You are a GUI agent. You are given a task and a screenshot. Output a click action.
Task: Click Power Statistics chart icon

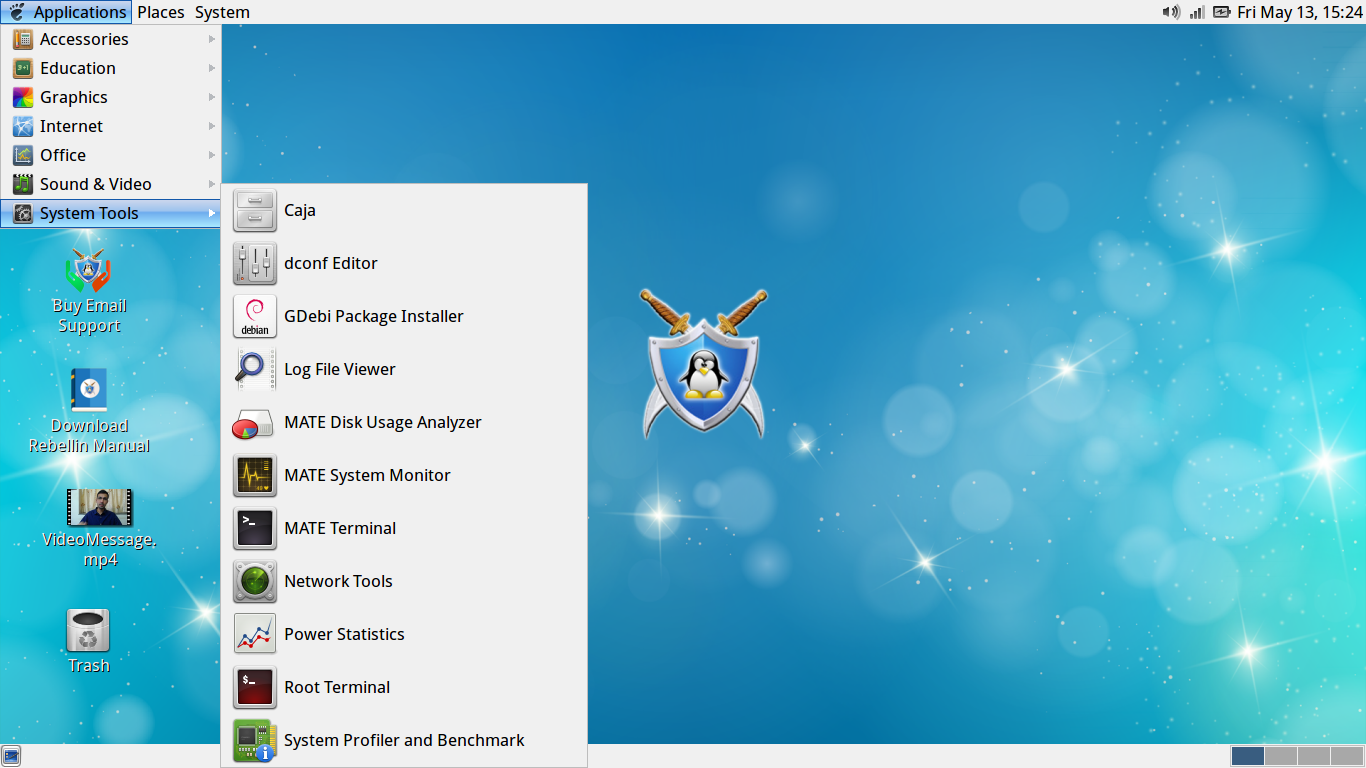coord(255,635)
